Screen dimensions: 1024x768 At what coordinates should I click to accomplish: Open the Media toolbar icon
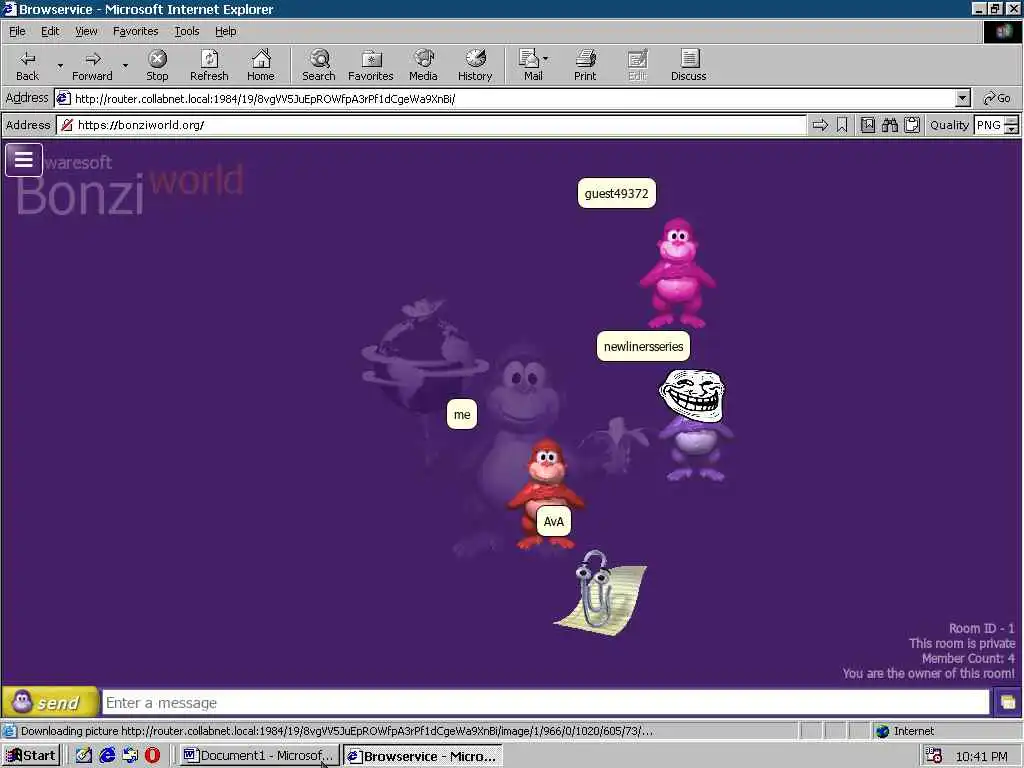click(x=423, y=65)
